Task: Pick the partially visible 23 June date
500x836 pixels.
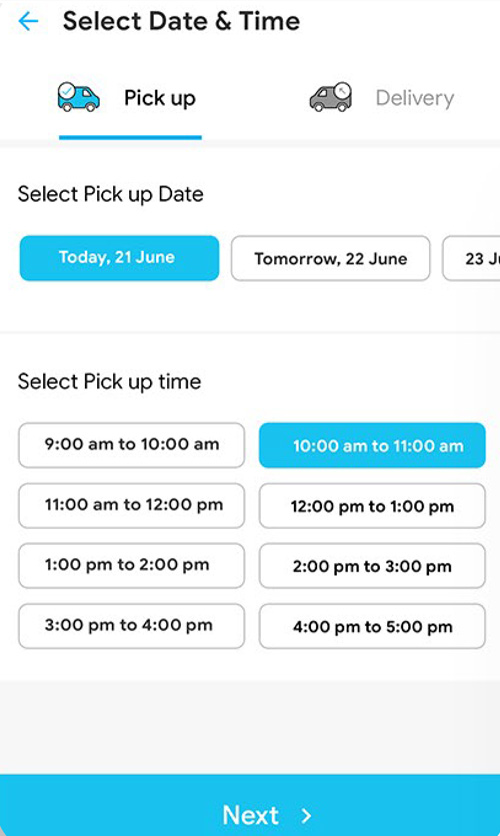Action: click(471, 258)
